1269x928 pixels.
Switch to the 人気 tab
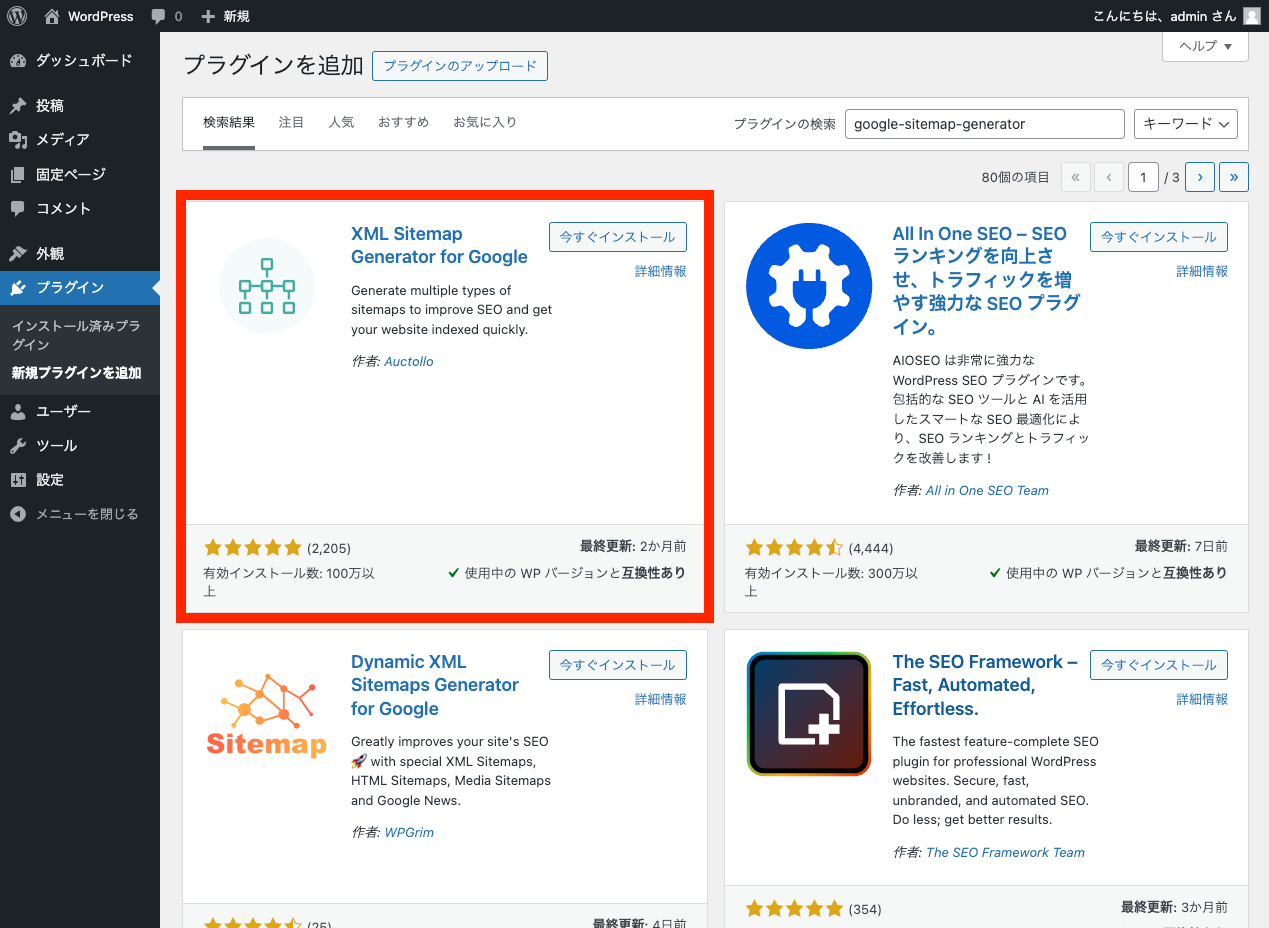(x=341, y=122)
